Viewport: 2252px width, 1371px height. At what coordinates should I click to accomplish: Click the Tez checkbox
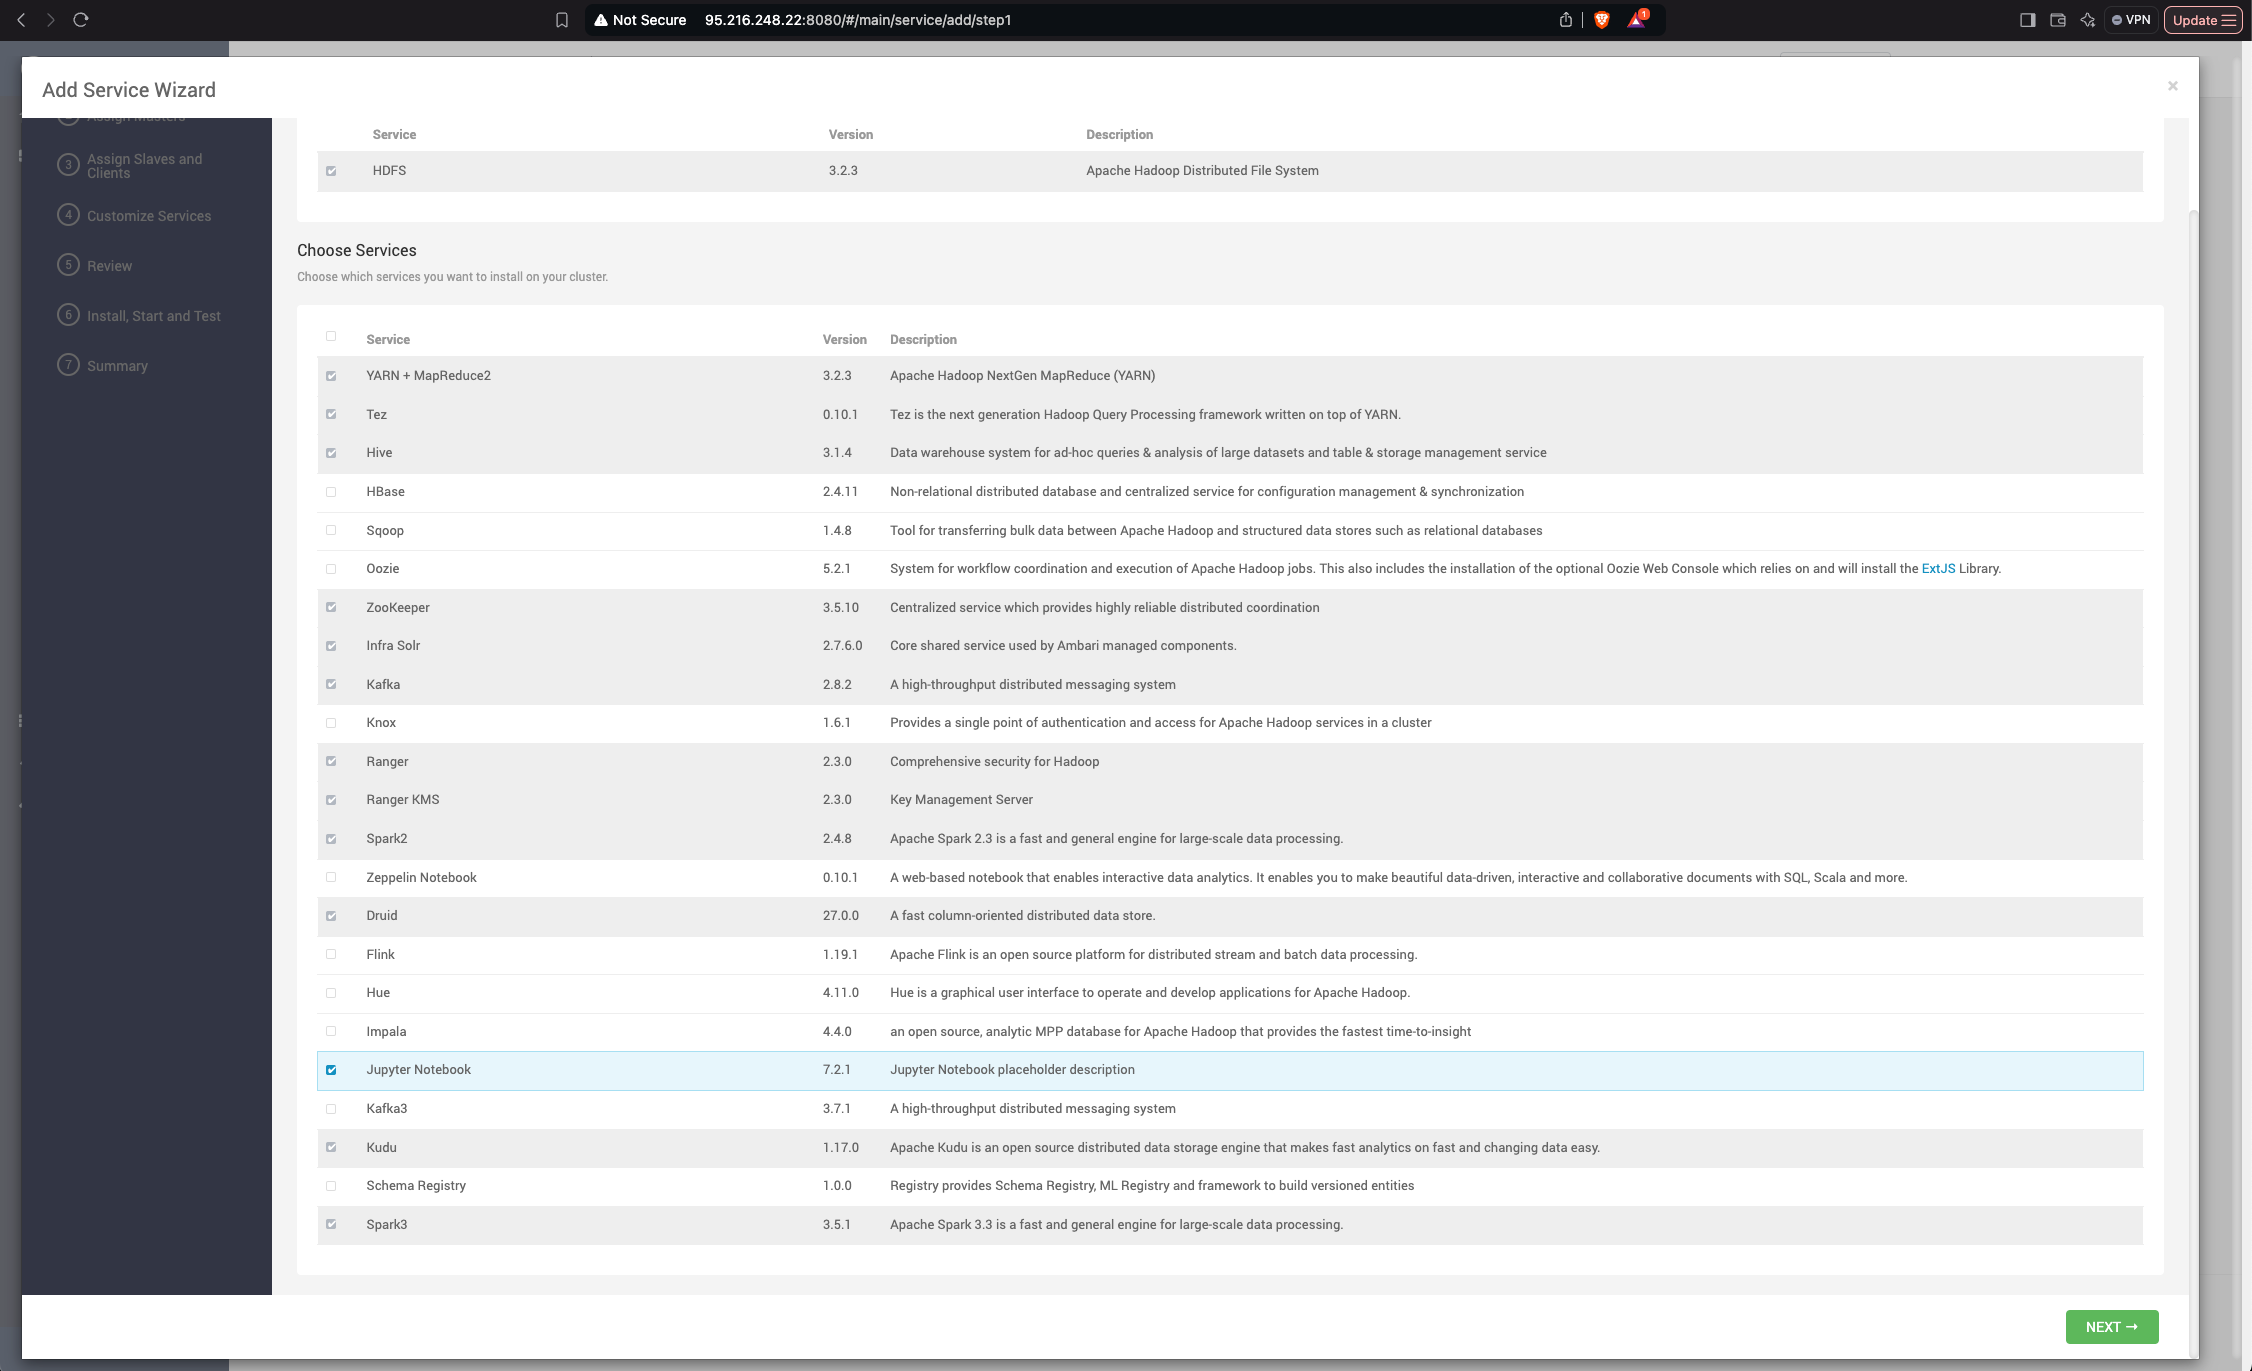[331, 414]
